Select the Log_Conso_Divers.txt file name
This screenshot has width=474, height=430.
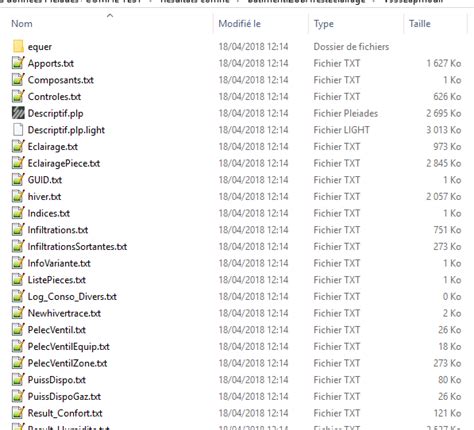[x=72, y=297]
